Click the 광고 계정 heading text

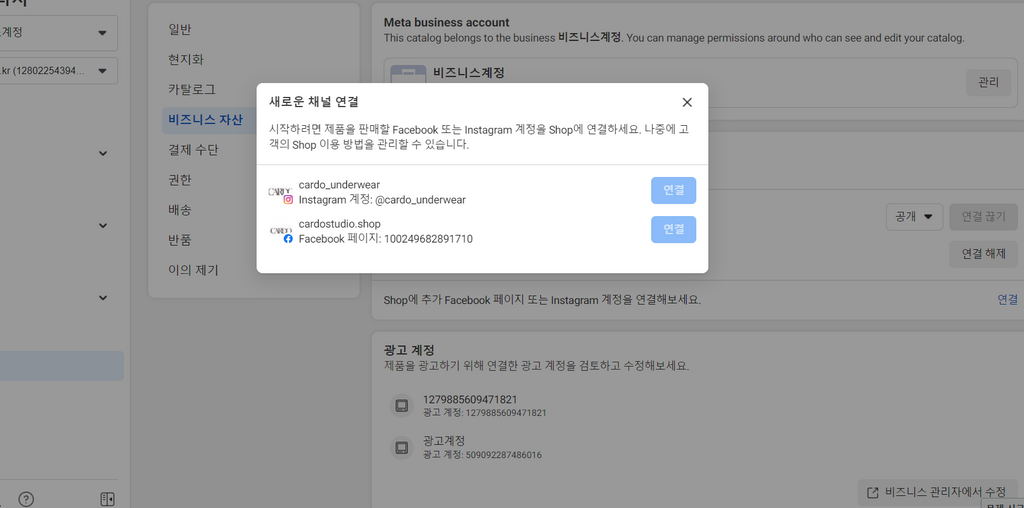[x=409, y=351]
